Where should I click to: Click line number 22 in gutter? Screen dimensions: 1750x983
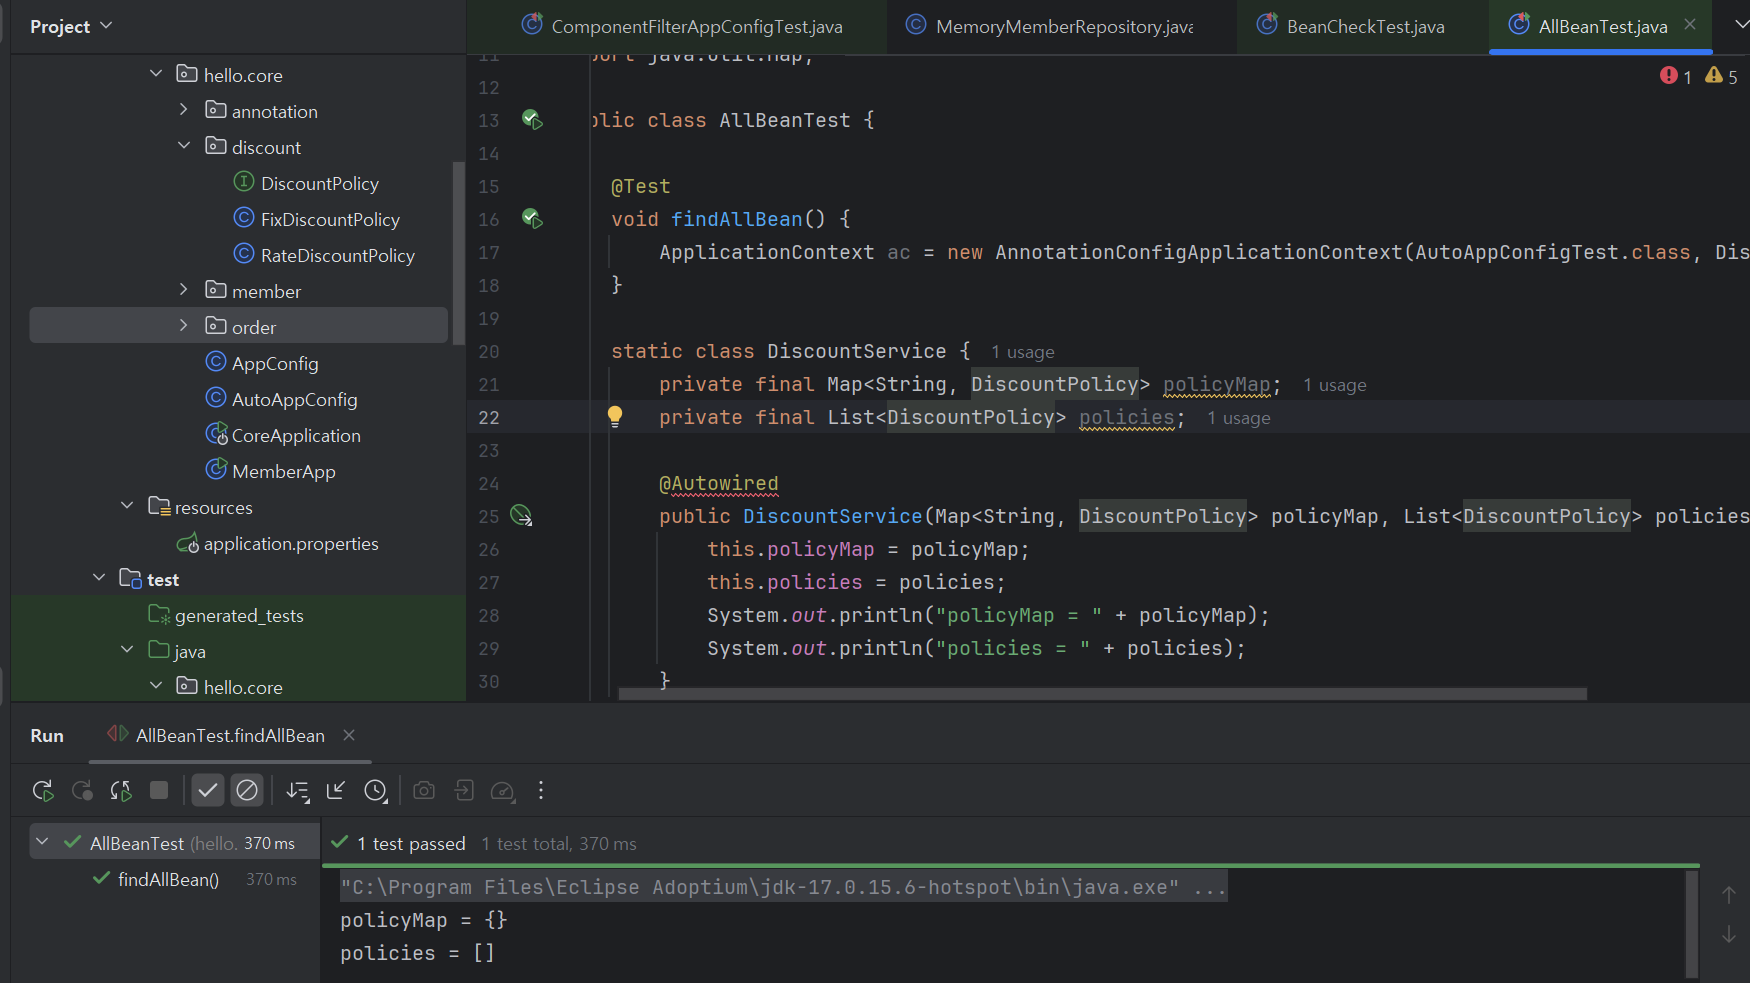tap(488, 418)
